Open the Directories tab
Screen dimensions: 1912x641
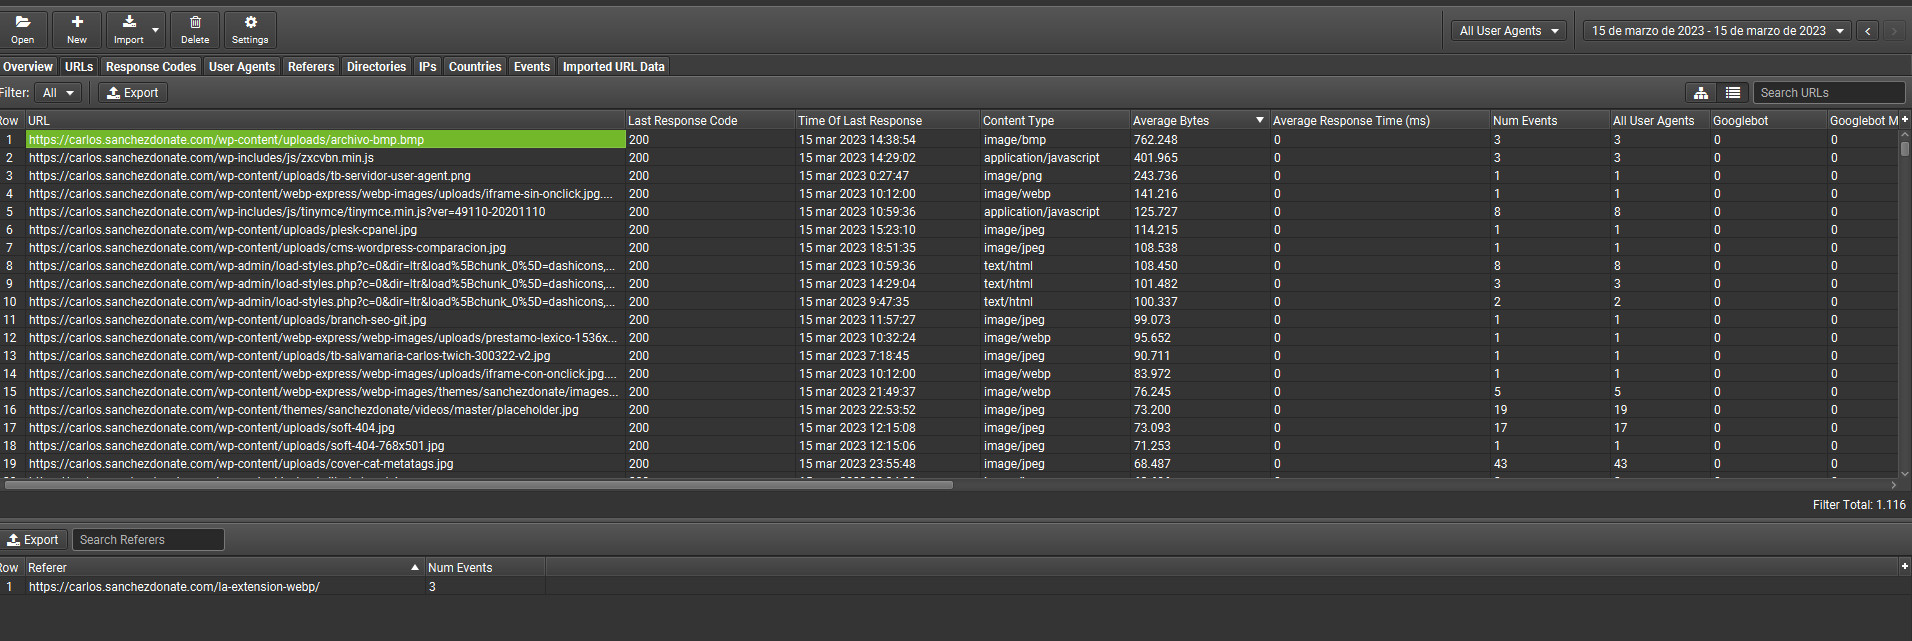click(x=376, y=67)
